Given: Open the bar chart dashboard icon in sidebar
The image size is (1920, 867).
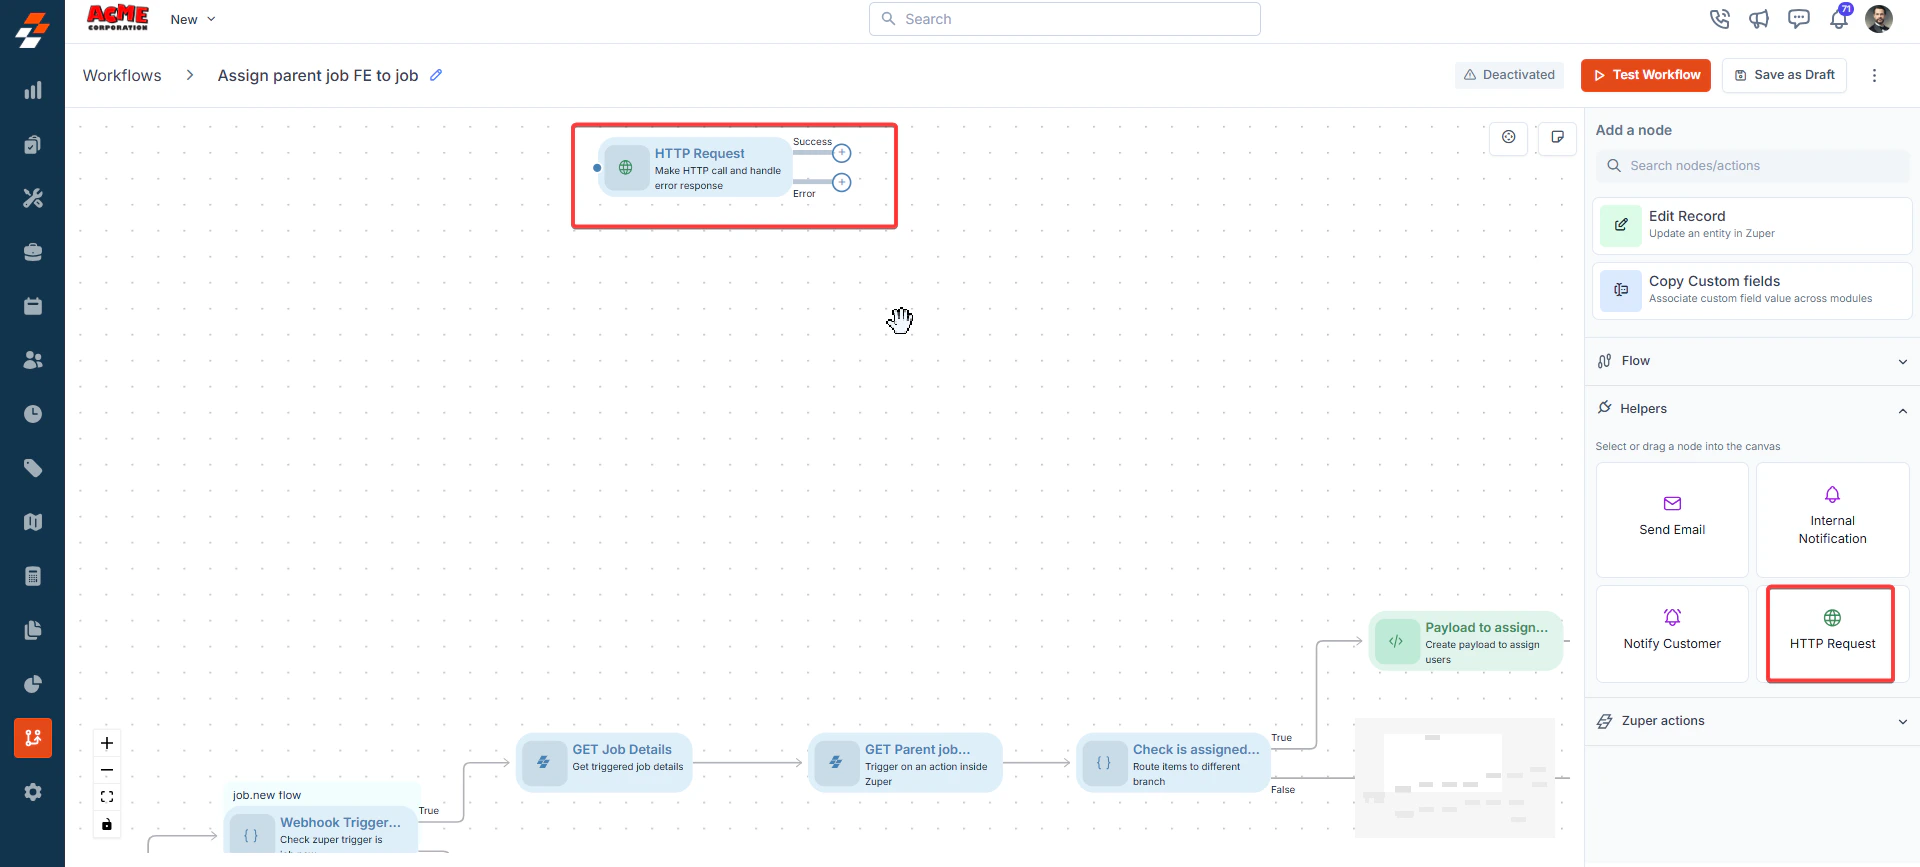Looking at the screenshot, I should [x=33, y=90].
